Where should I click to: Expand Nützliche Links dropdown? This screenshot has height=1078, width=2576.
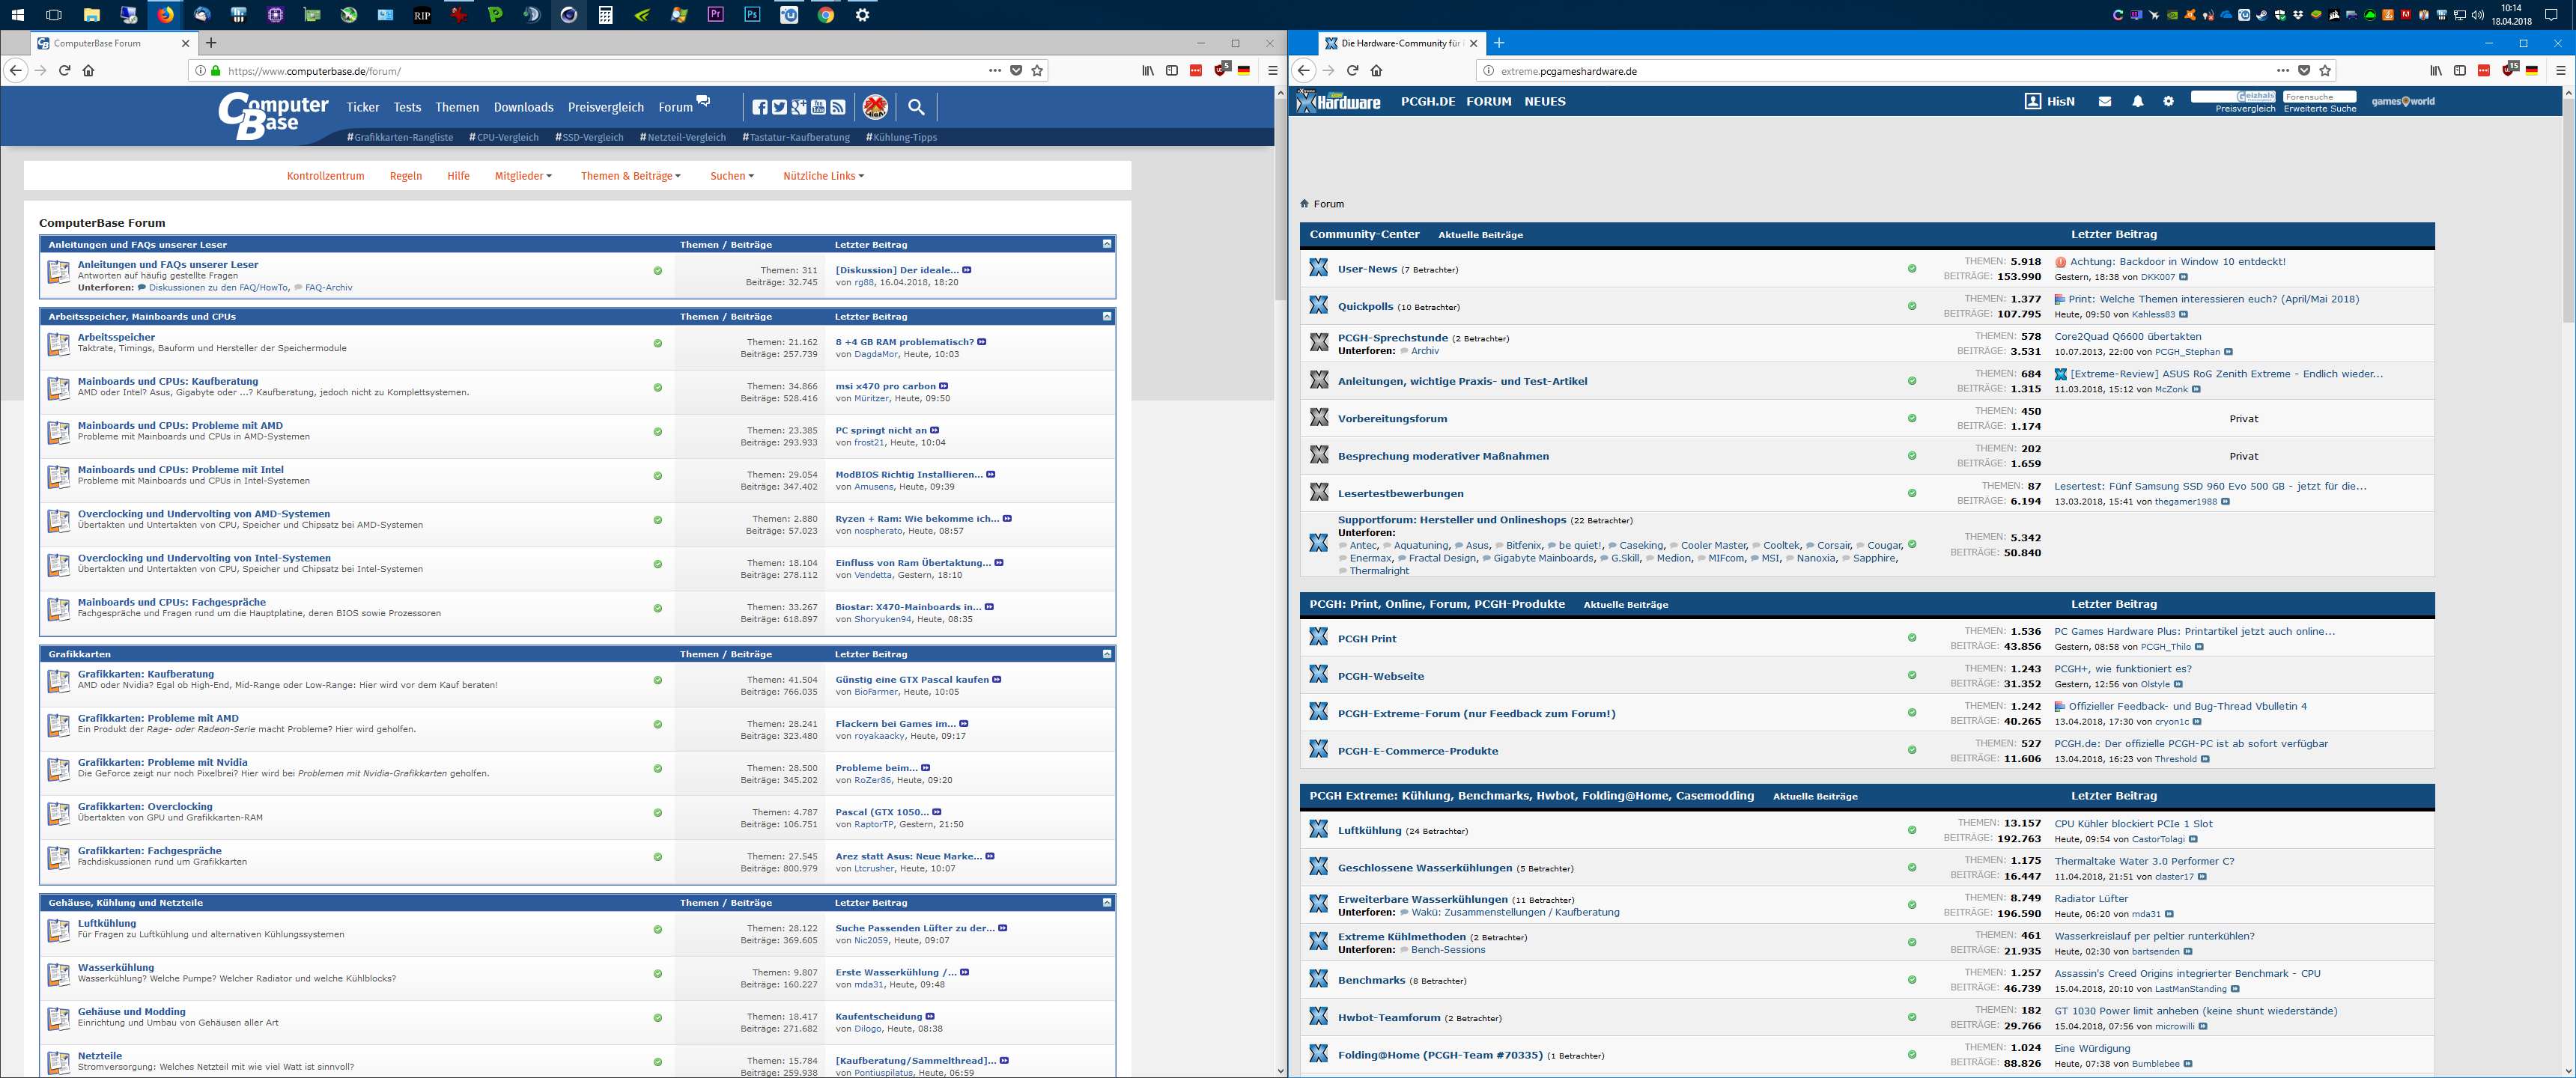822,176
